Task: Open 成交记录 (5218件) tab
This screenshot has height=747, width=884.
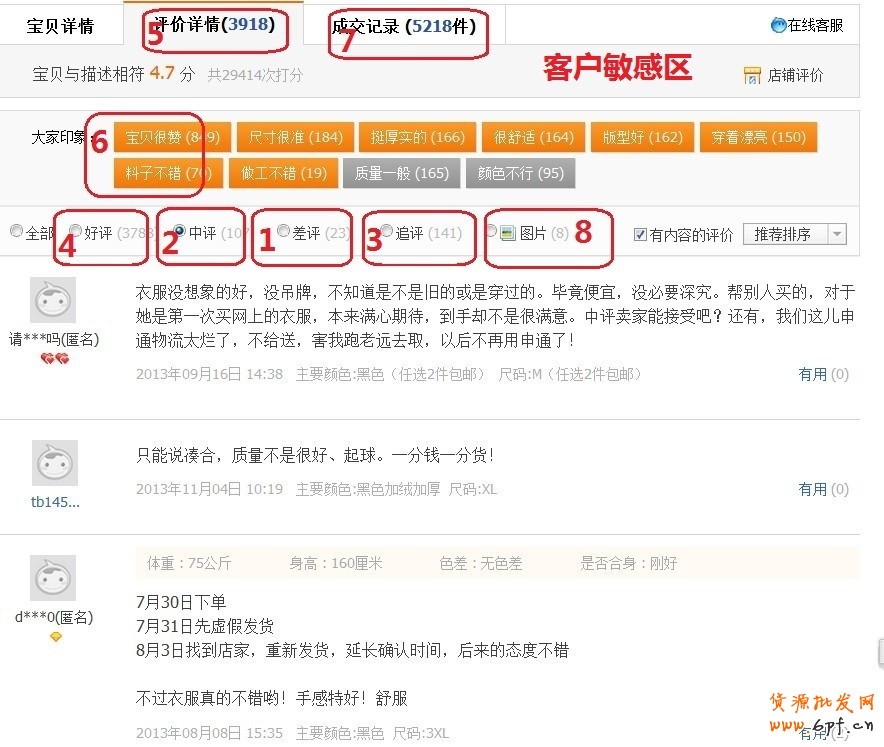Action: [x=404, y=26]
